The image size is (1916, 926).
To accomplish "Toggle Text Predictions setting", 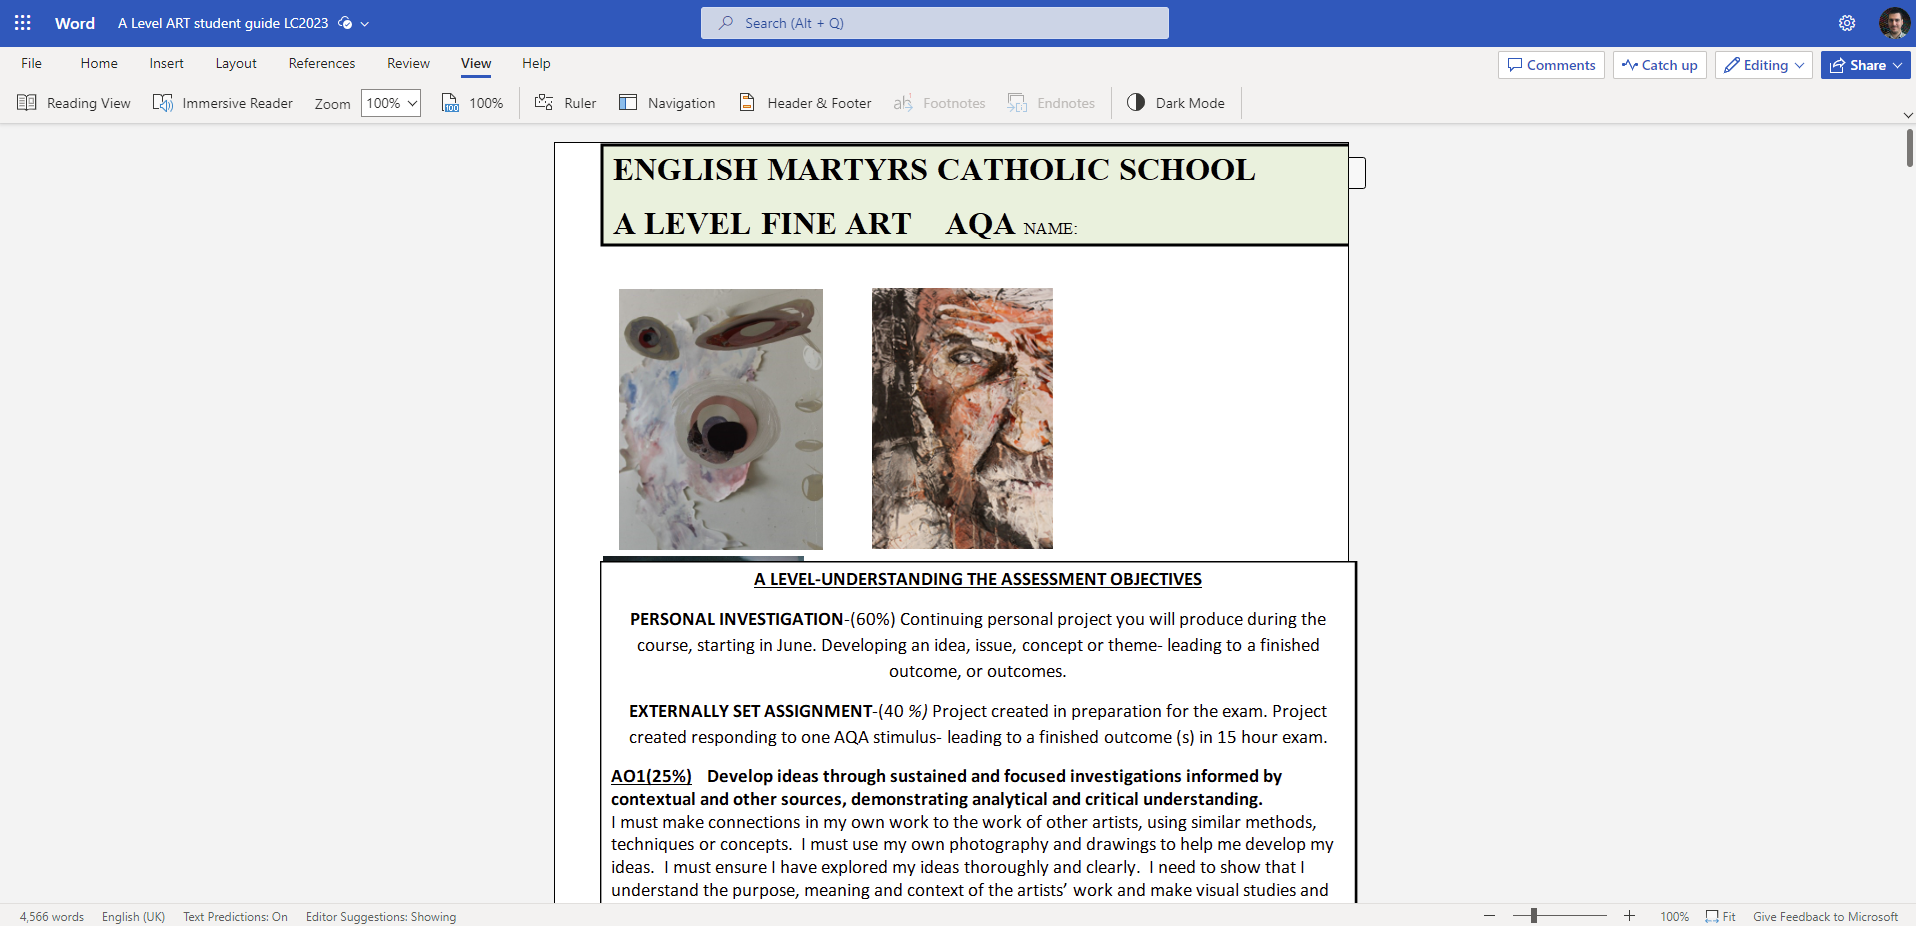I will click(x=235, y=917).
